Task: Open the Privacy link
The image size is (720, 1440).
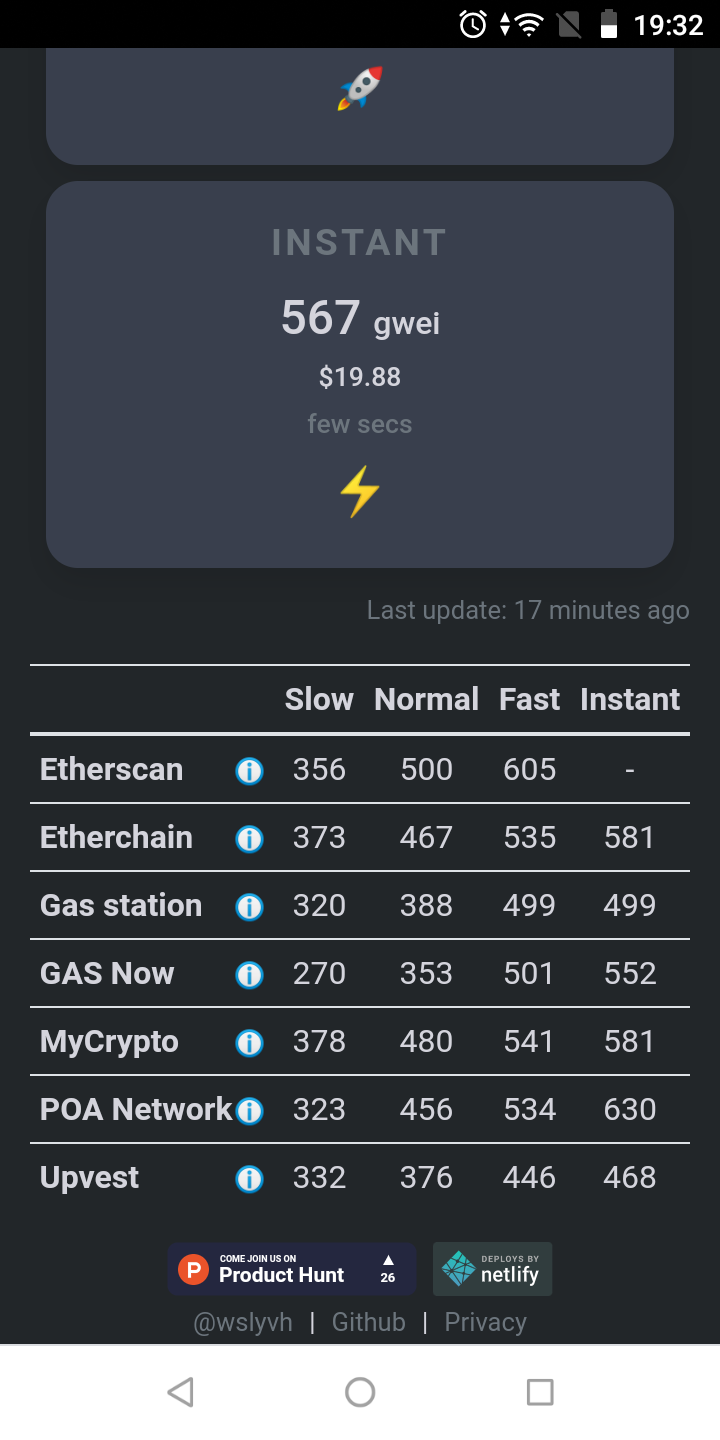Action: (x=485, y=1322)
